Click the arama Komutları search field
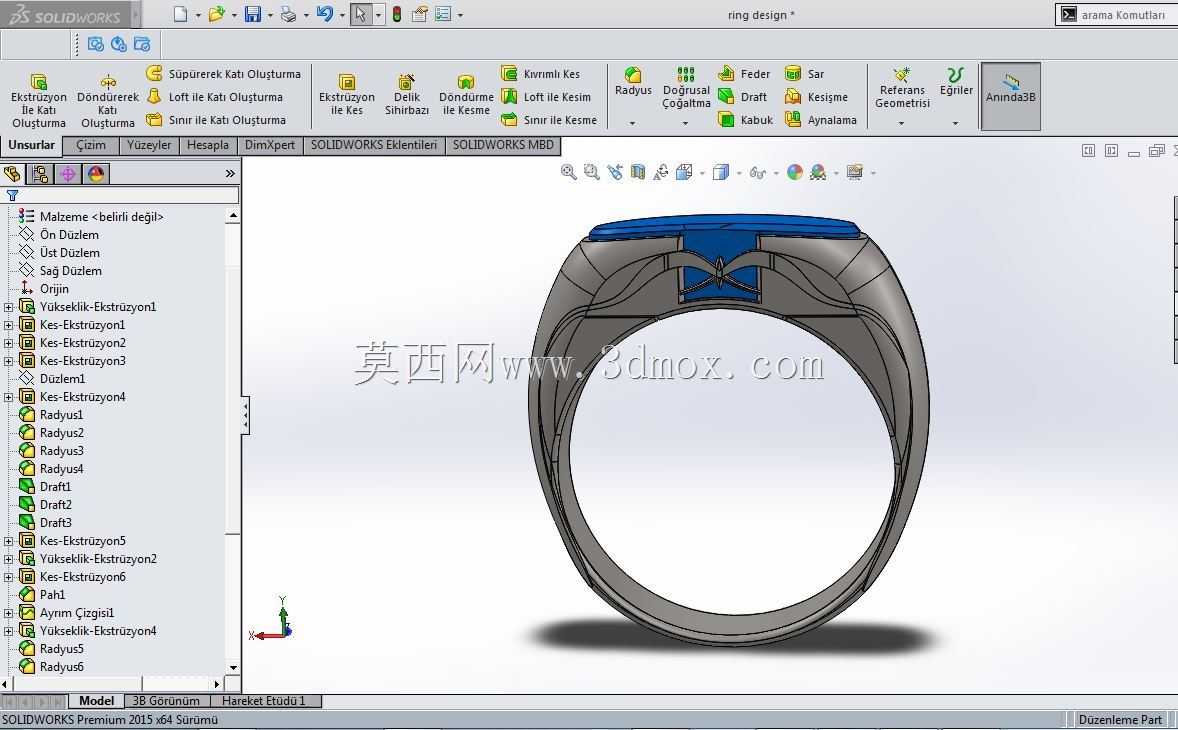 coord(1116,14)
